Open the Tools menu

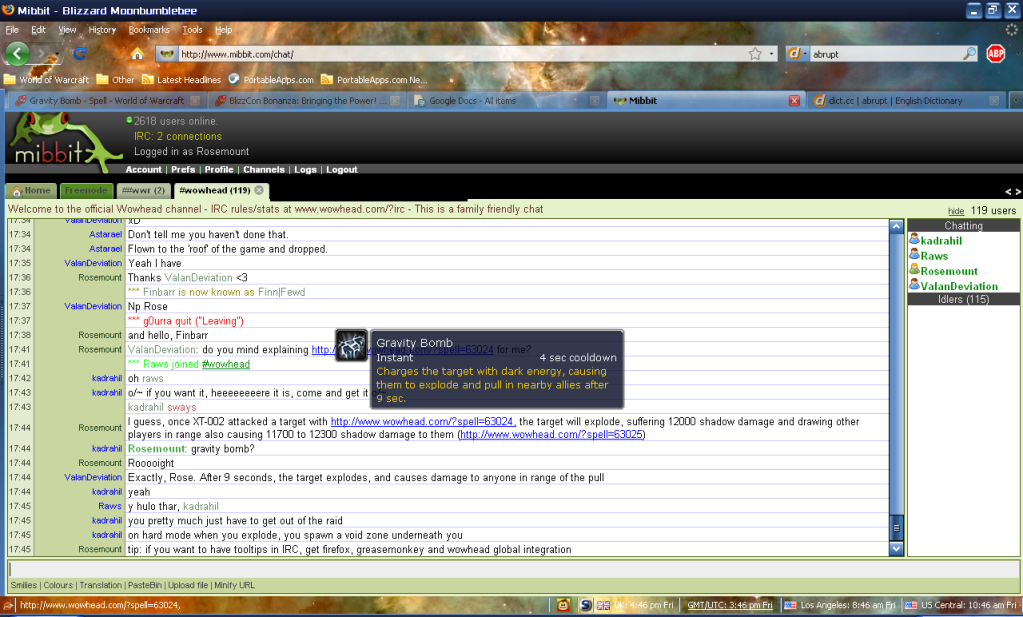point(192,29)
